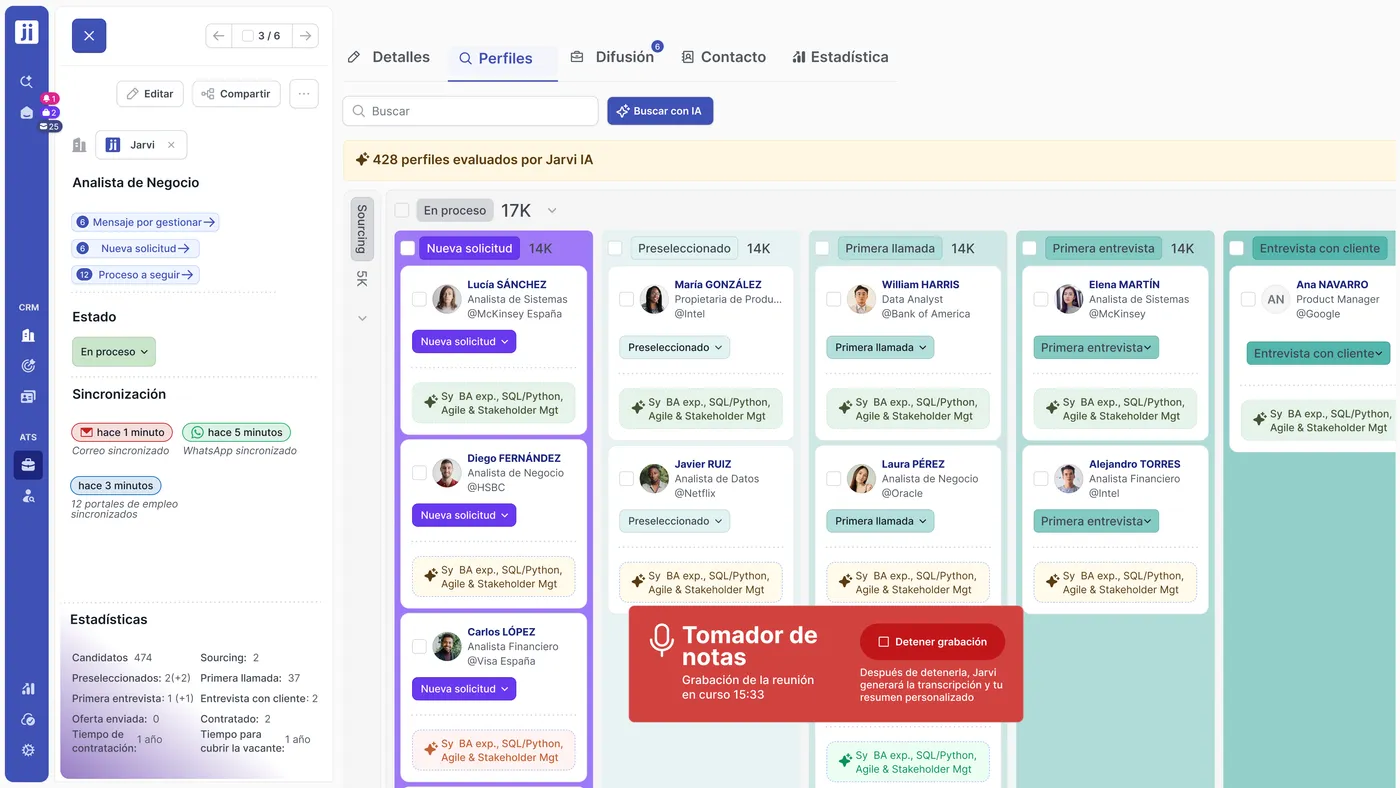This screenshot has height=788, width=1400.
Task: Open the Jarvi logo home icon
Action: click(27, 32)
